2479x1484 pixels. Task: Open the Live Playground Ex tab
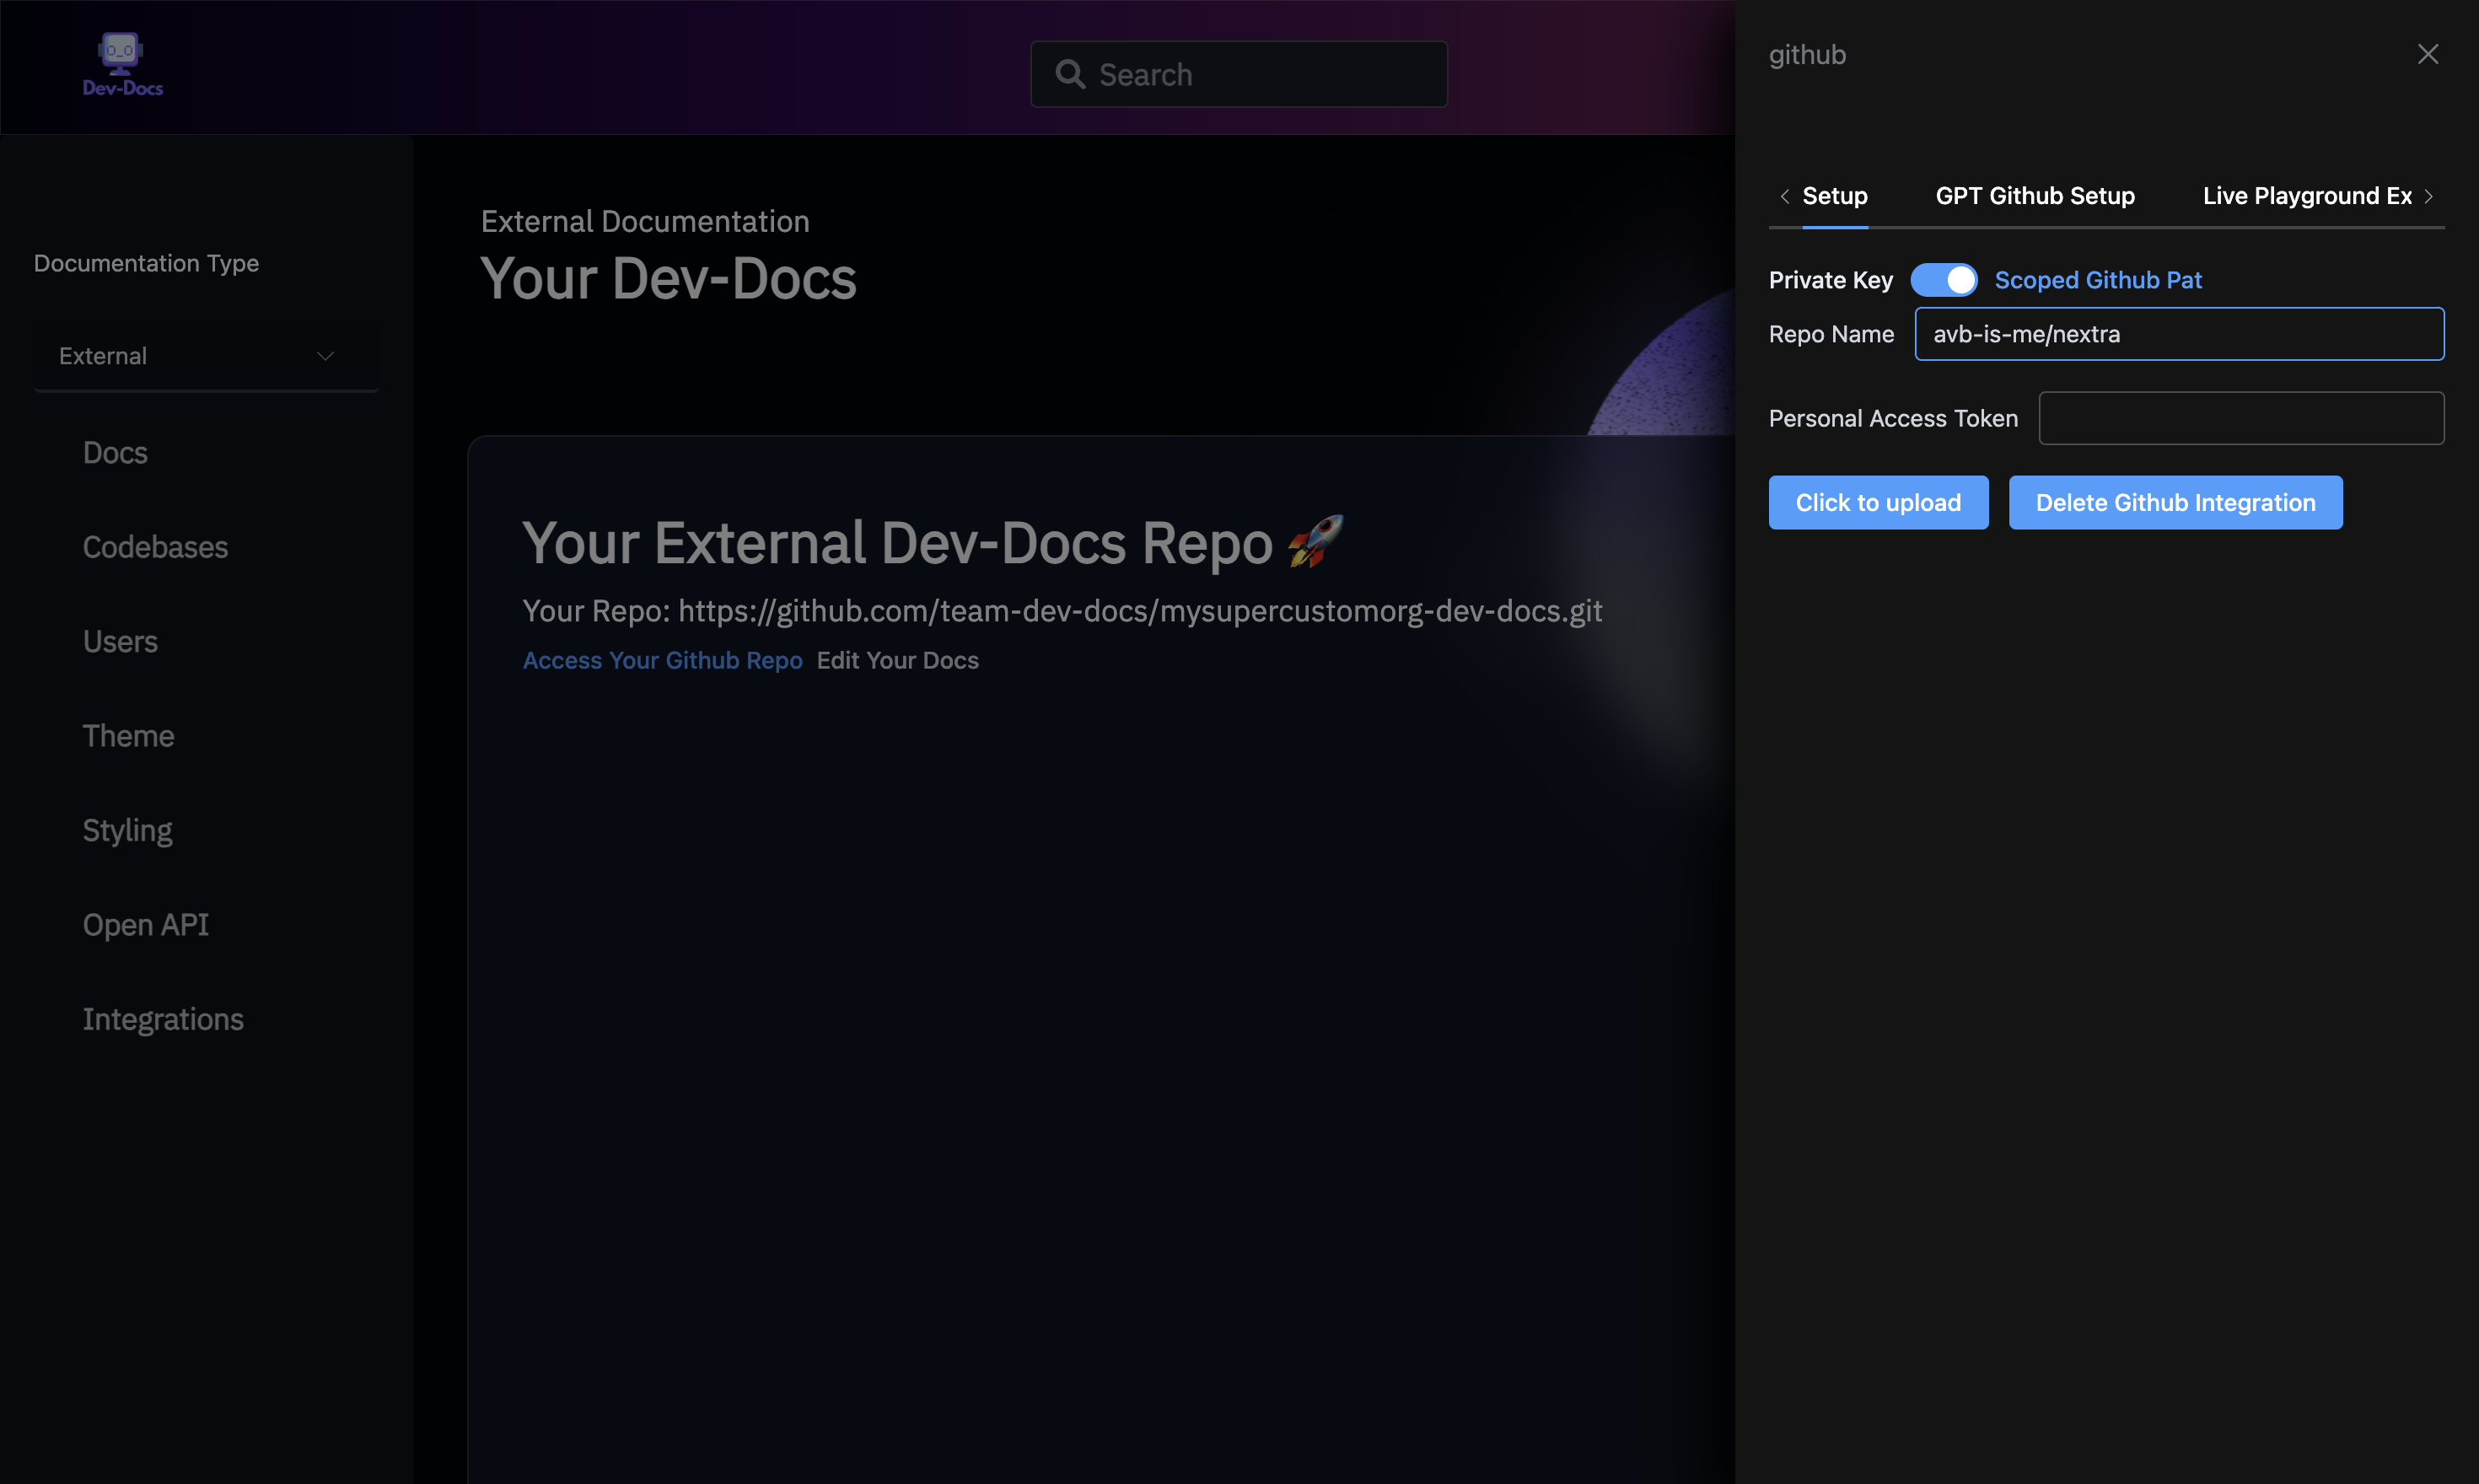(x=2307, y=196)
